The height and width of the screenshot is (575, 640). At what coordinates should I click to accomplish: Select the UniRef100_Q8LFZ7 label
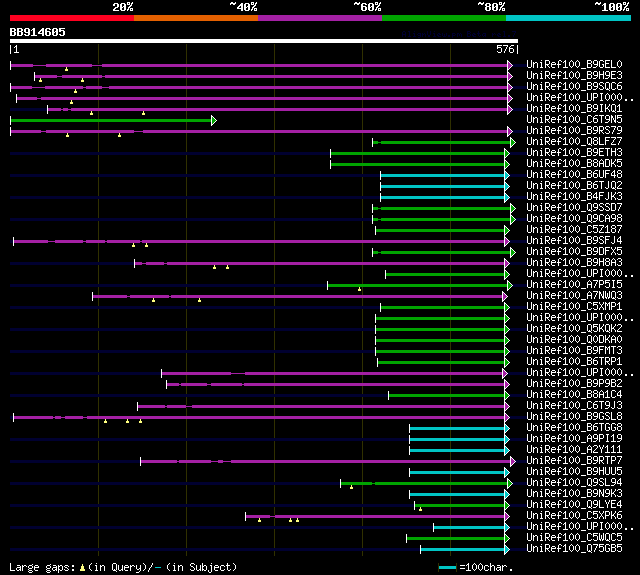pos(574,142)
